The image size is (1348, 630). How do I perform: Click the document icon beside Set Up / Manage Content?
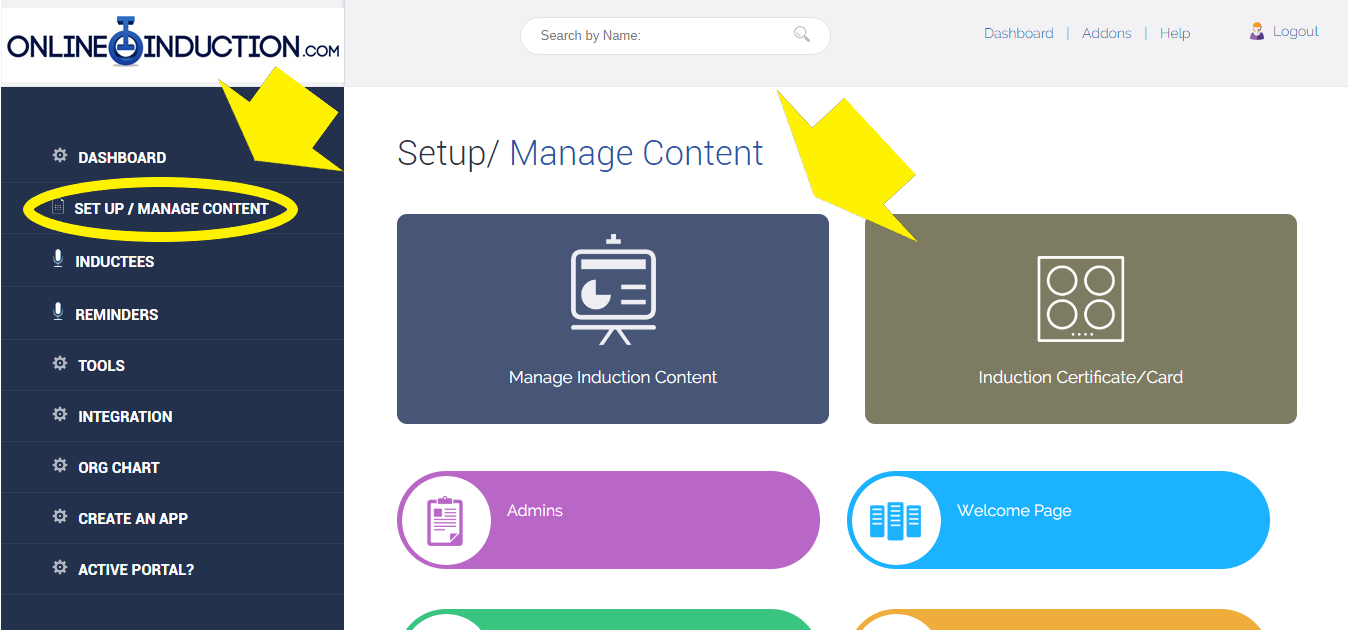[58, 207]
